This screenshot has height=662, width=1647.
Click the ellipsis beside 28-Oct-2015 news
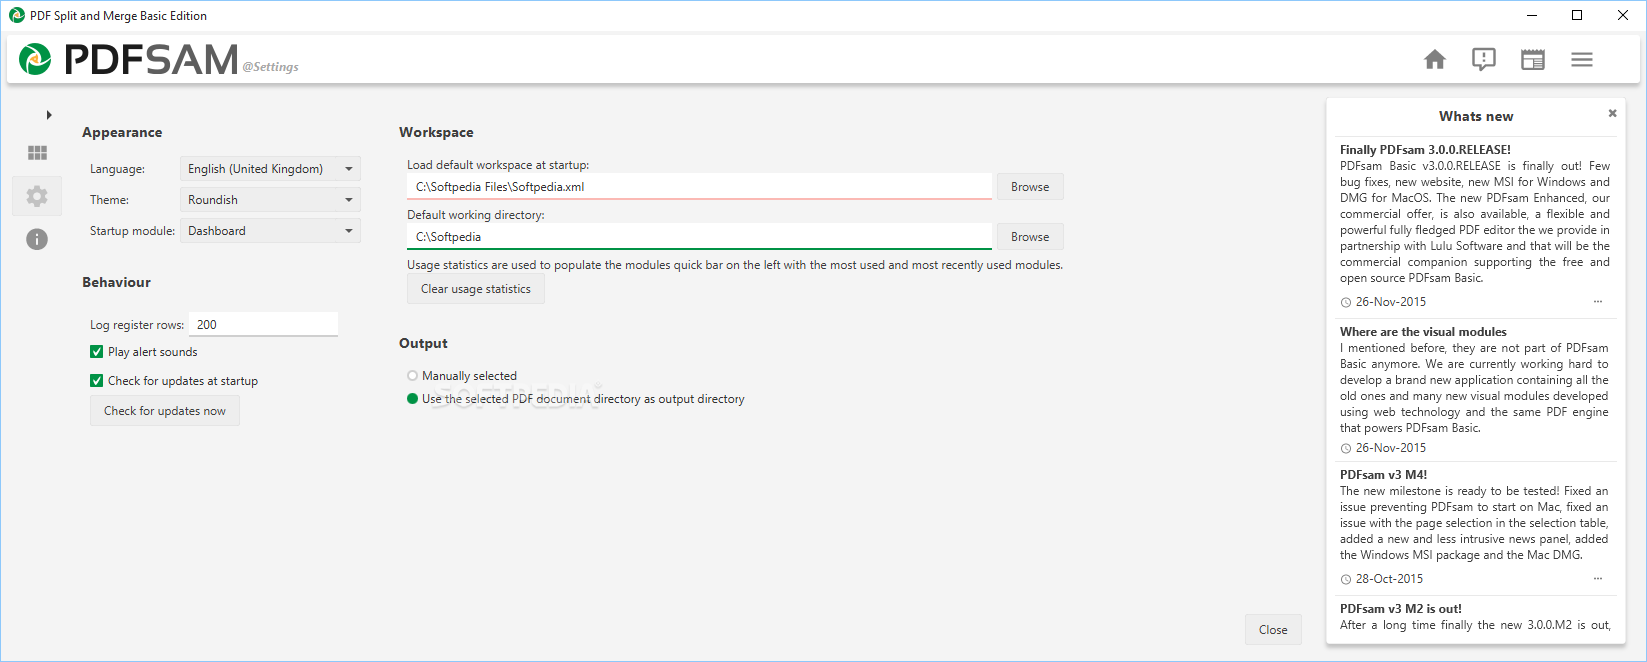pyautogui.click(x=1597, y=579)
